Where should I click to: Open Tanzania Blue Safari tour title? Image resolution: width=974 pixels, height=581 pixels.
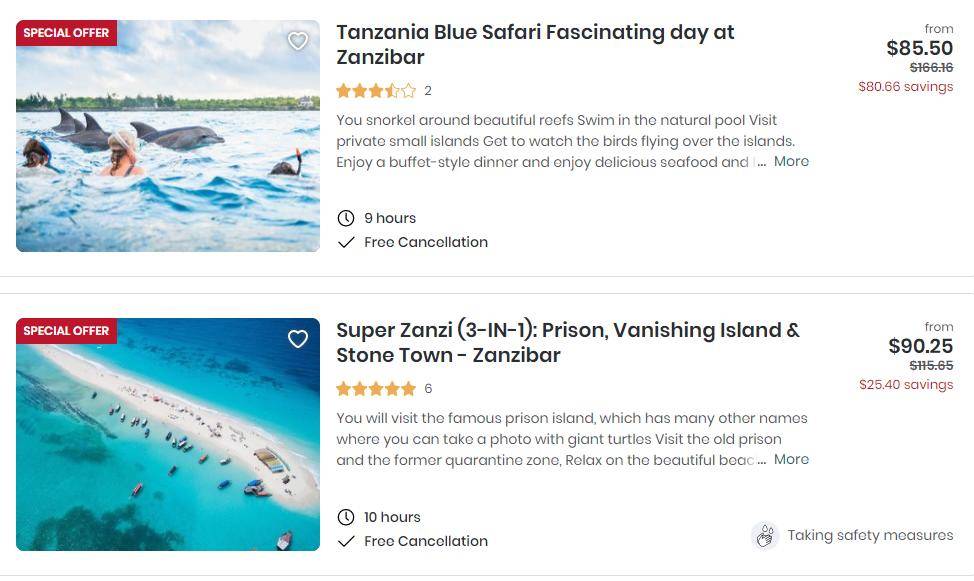click(x=535, y=44)
